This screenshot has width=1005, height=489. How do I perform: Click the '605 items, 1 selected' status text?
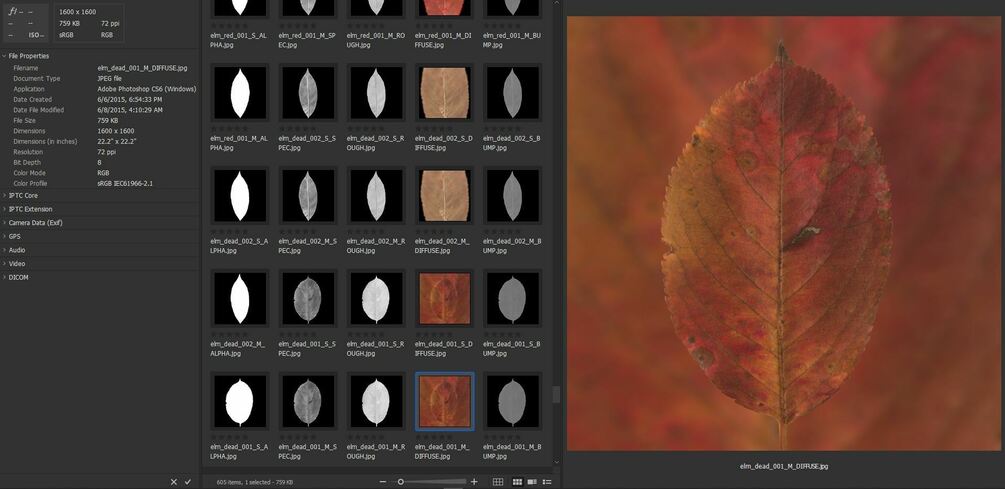pyautogui.click(x=255, y=482)
